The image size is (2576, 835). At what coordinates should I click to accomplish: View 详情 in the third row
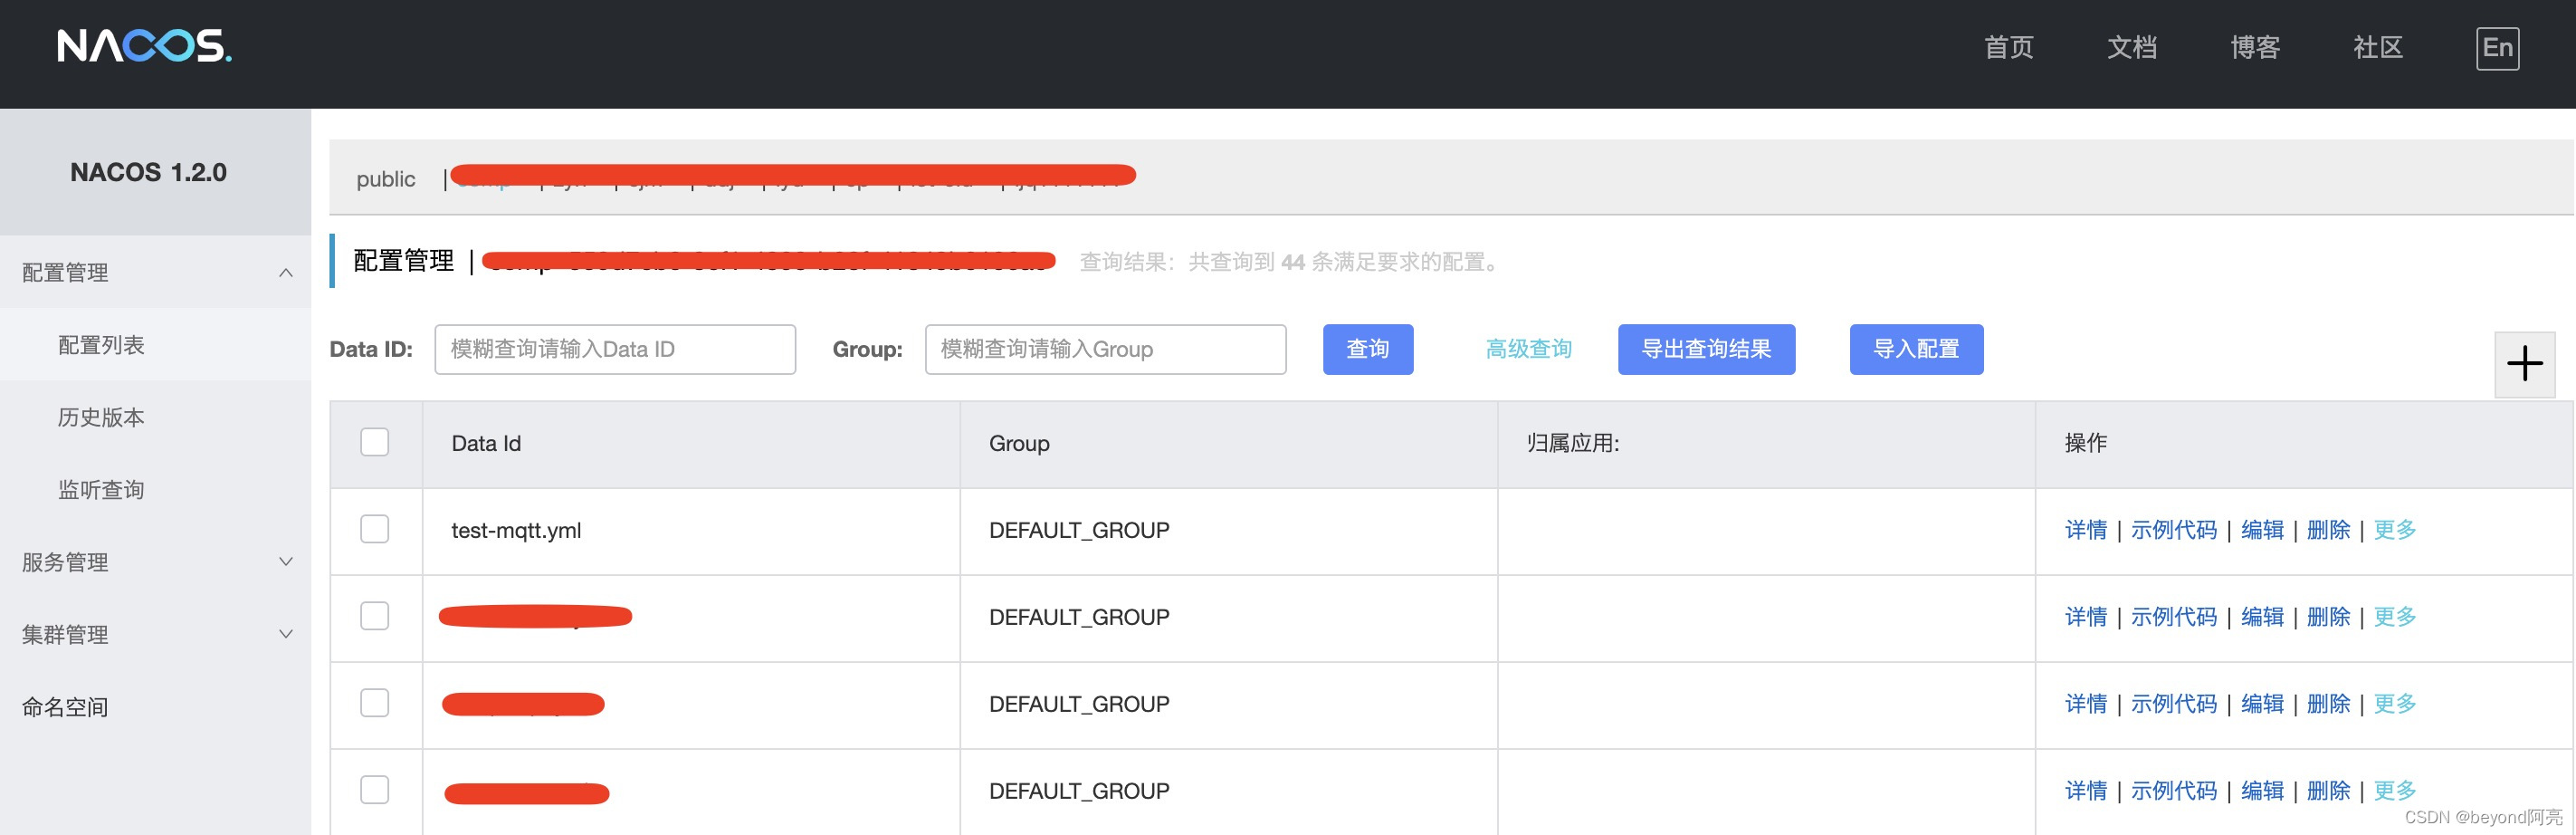[2086, 704]
